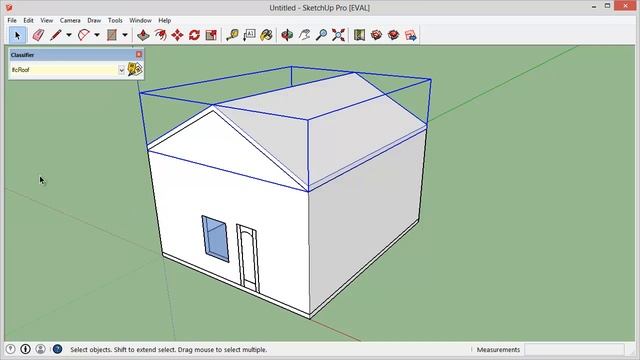Open the File menu
The image size is (640, 360).
pos(12,20)
